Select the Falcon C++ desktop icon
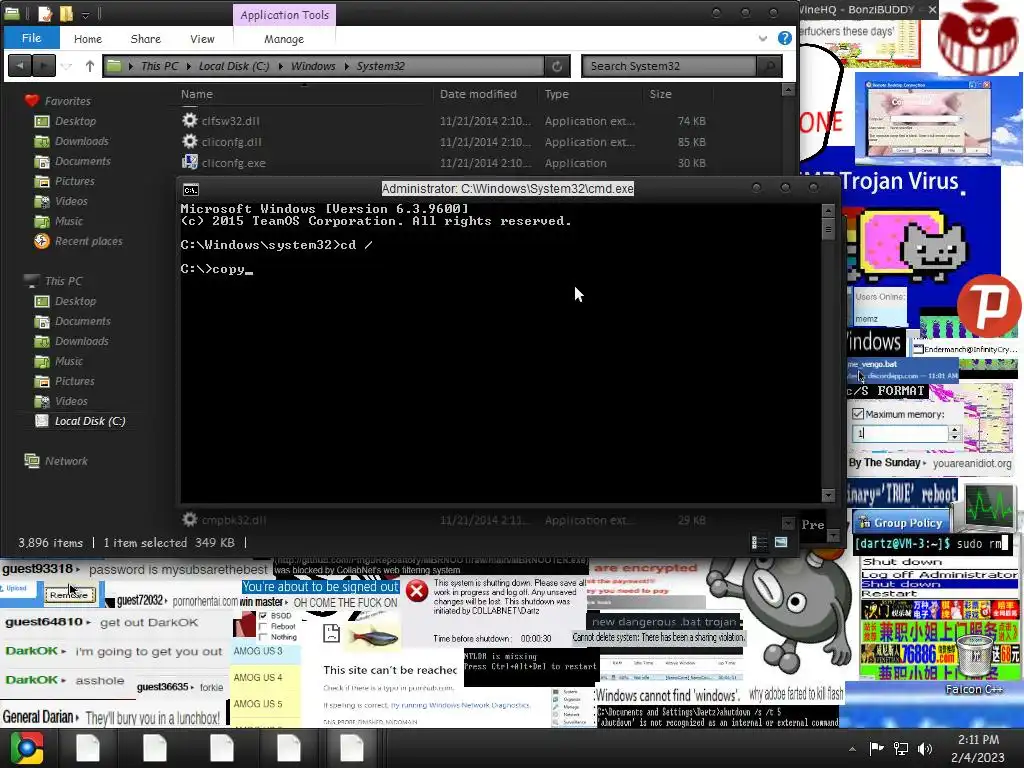This screenshot has width=1024, height=768. tap(974, 665)
